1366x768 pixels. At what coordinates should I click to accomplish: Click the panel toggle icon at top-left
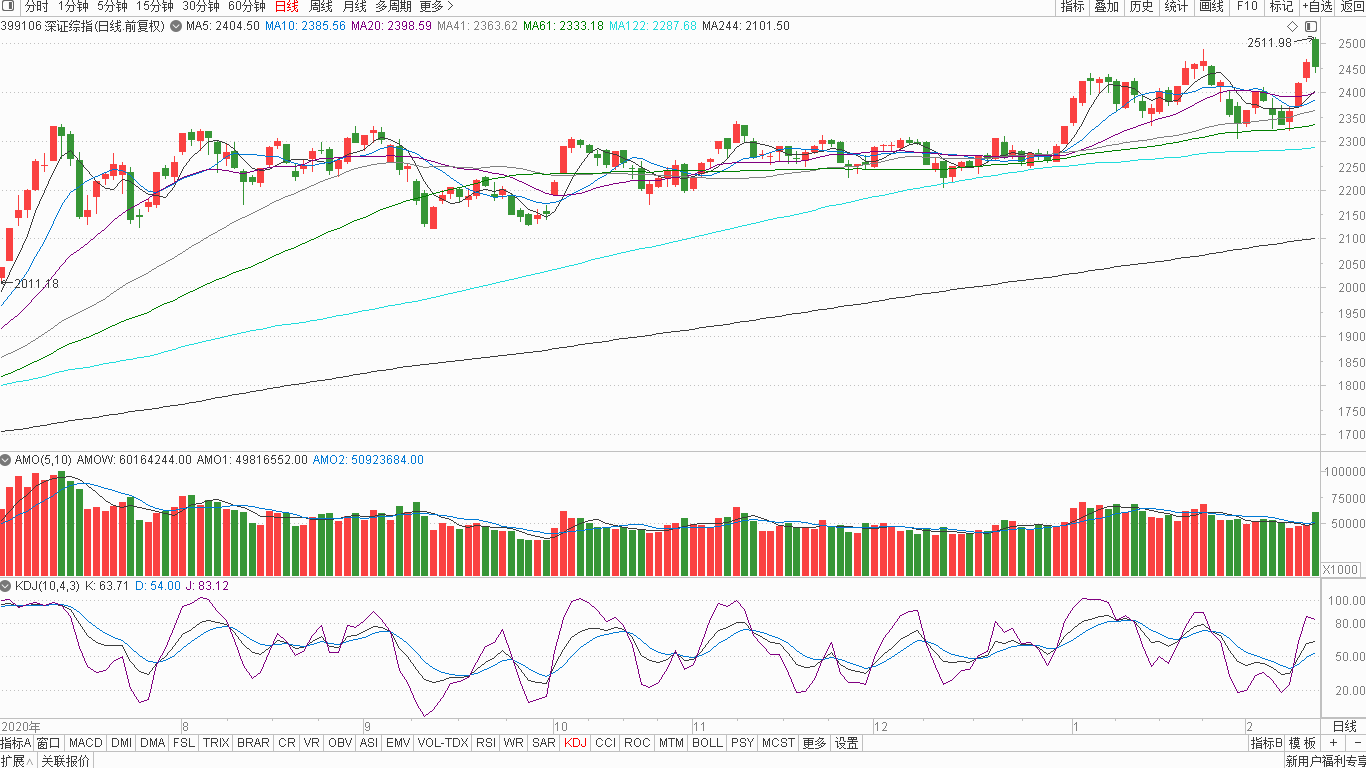(x=9, y=6)
